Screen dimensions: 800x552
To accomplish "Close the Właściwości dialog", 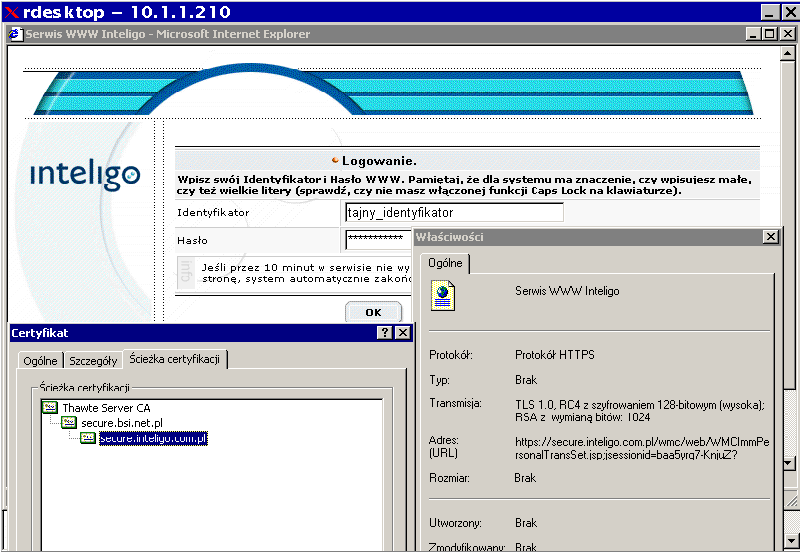I will (770, 237).
